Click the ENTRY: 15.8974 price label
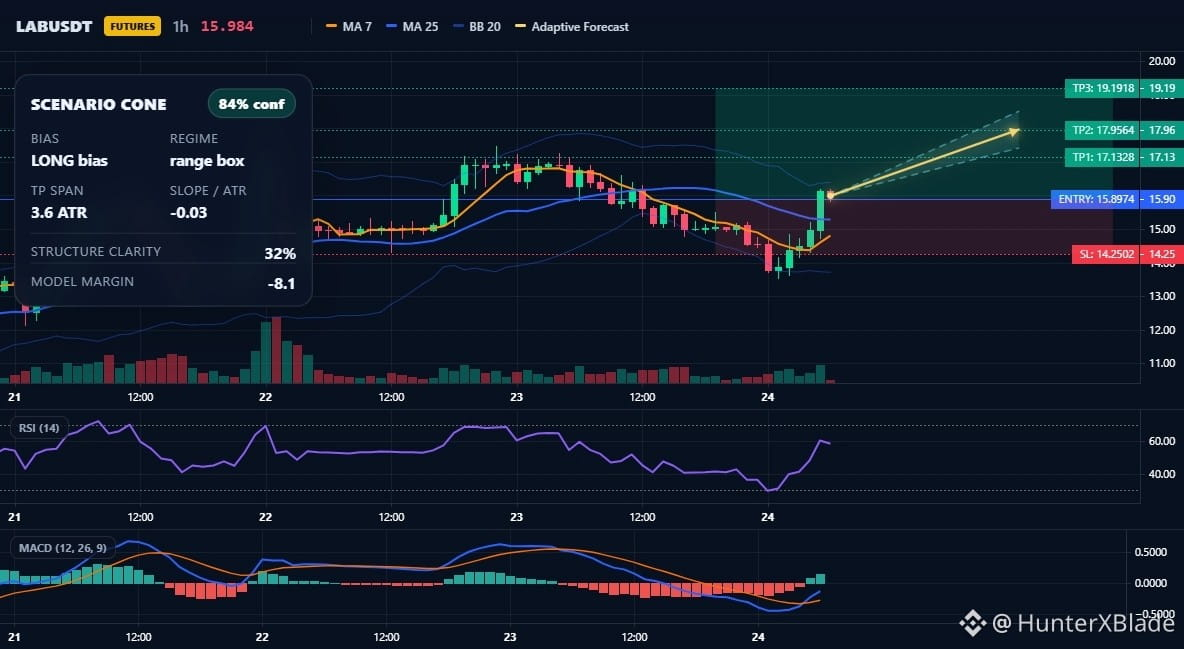 1096,199
